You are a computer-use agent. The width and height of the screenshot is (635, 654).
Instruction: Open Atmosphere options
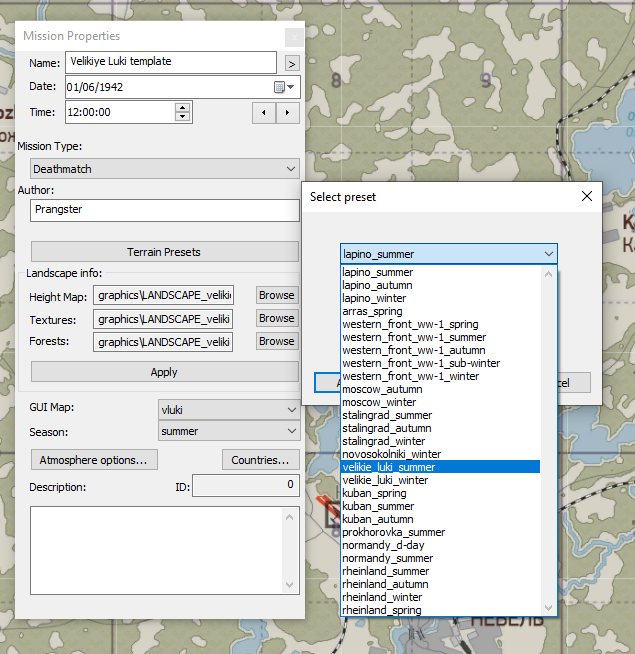tap(93, 460)
